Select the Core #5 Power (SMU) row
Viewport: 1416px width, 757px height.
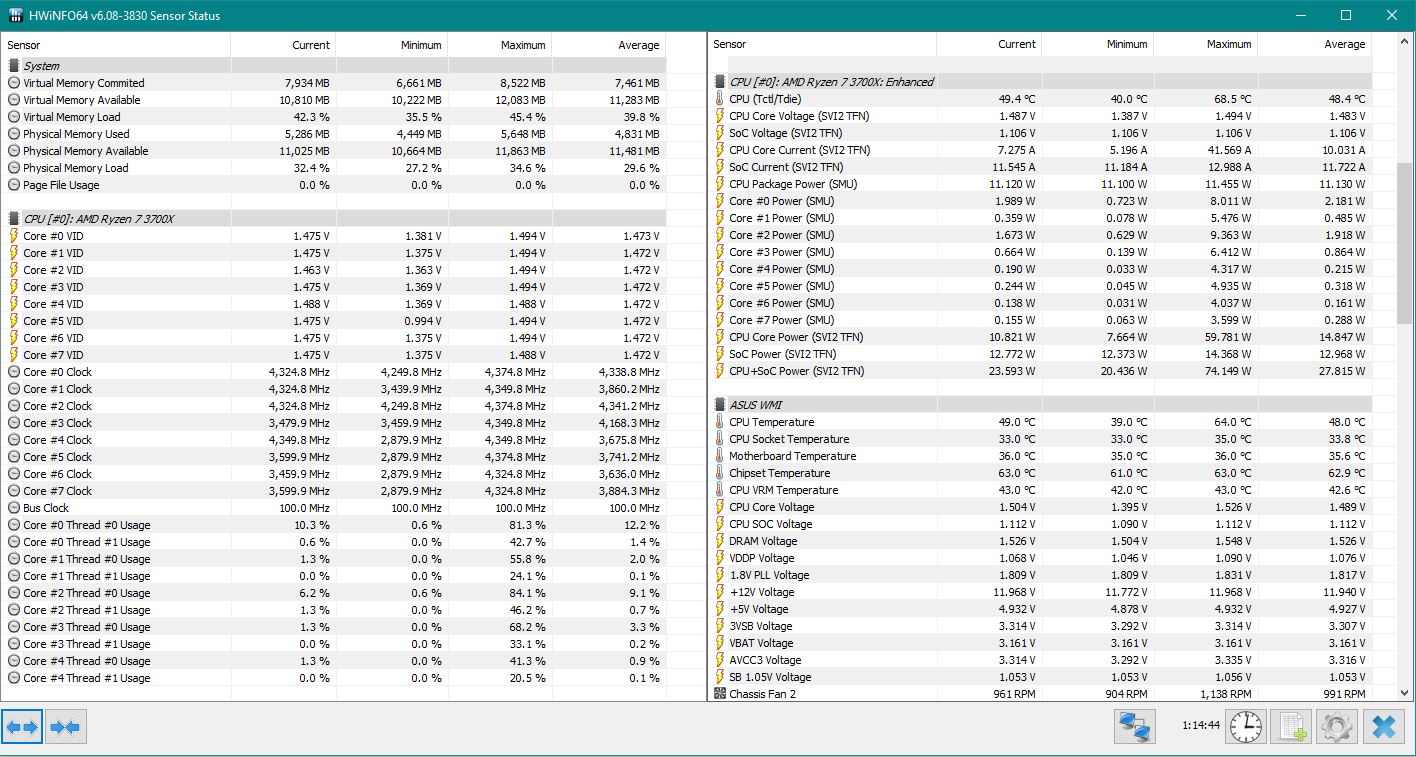1040,286
